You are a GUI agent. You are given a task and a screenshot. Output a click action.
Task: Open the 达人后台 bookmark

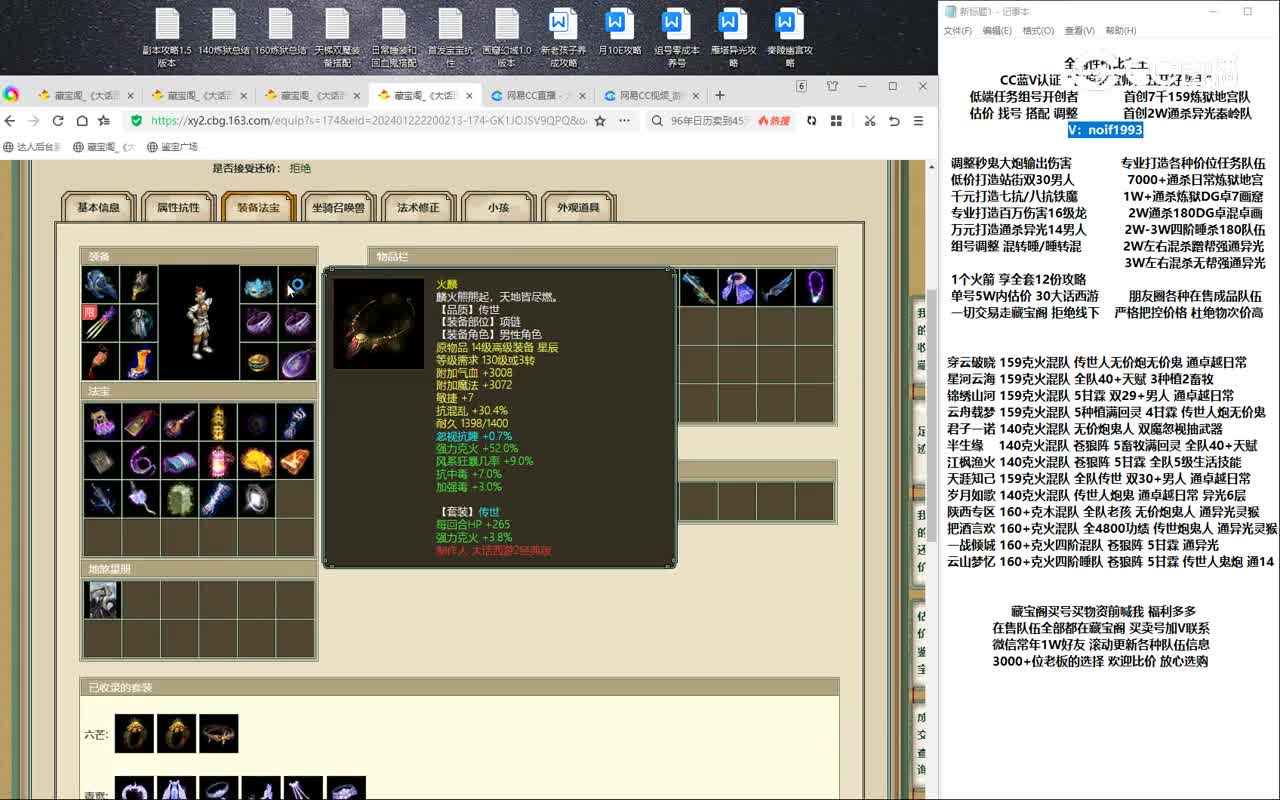[32, 147]
